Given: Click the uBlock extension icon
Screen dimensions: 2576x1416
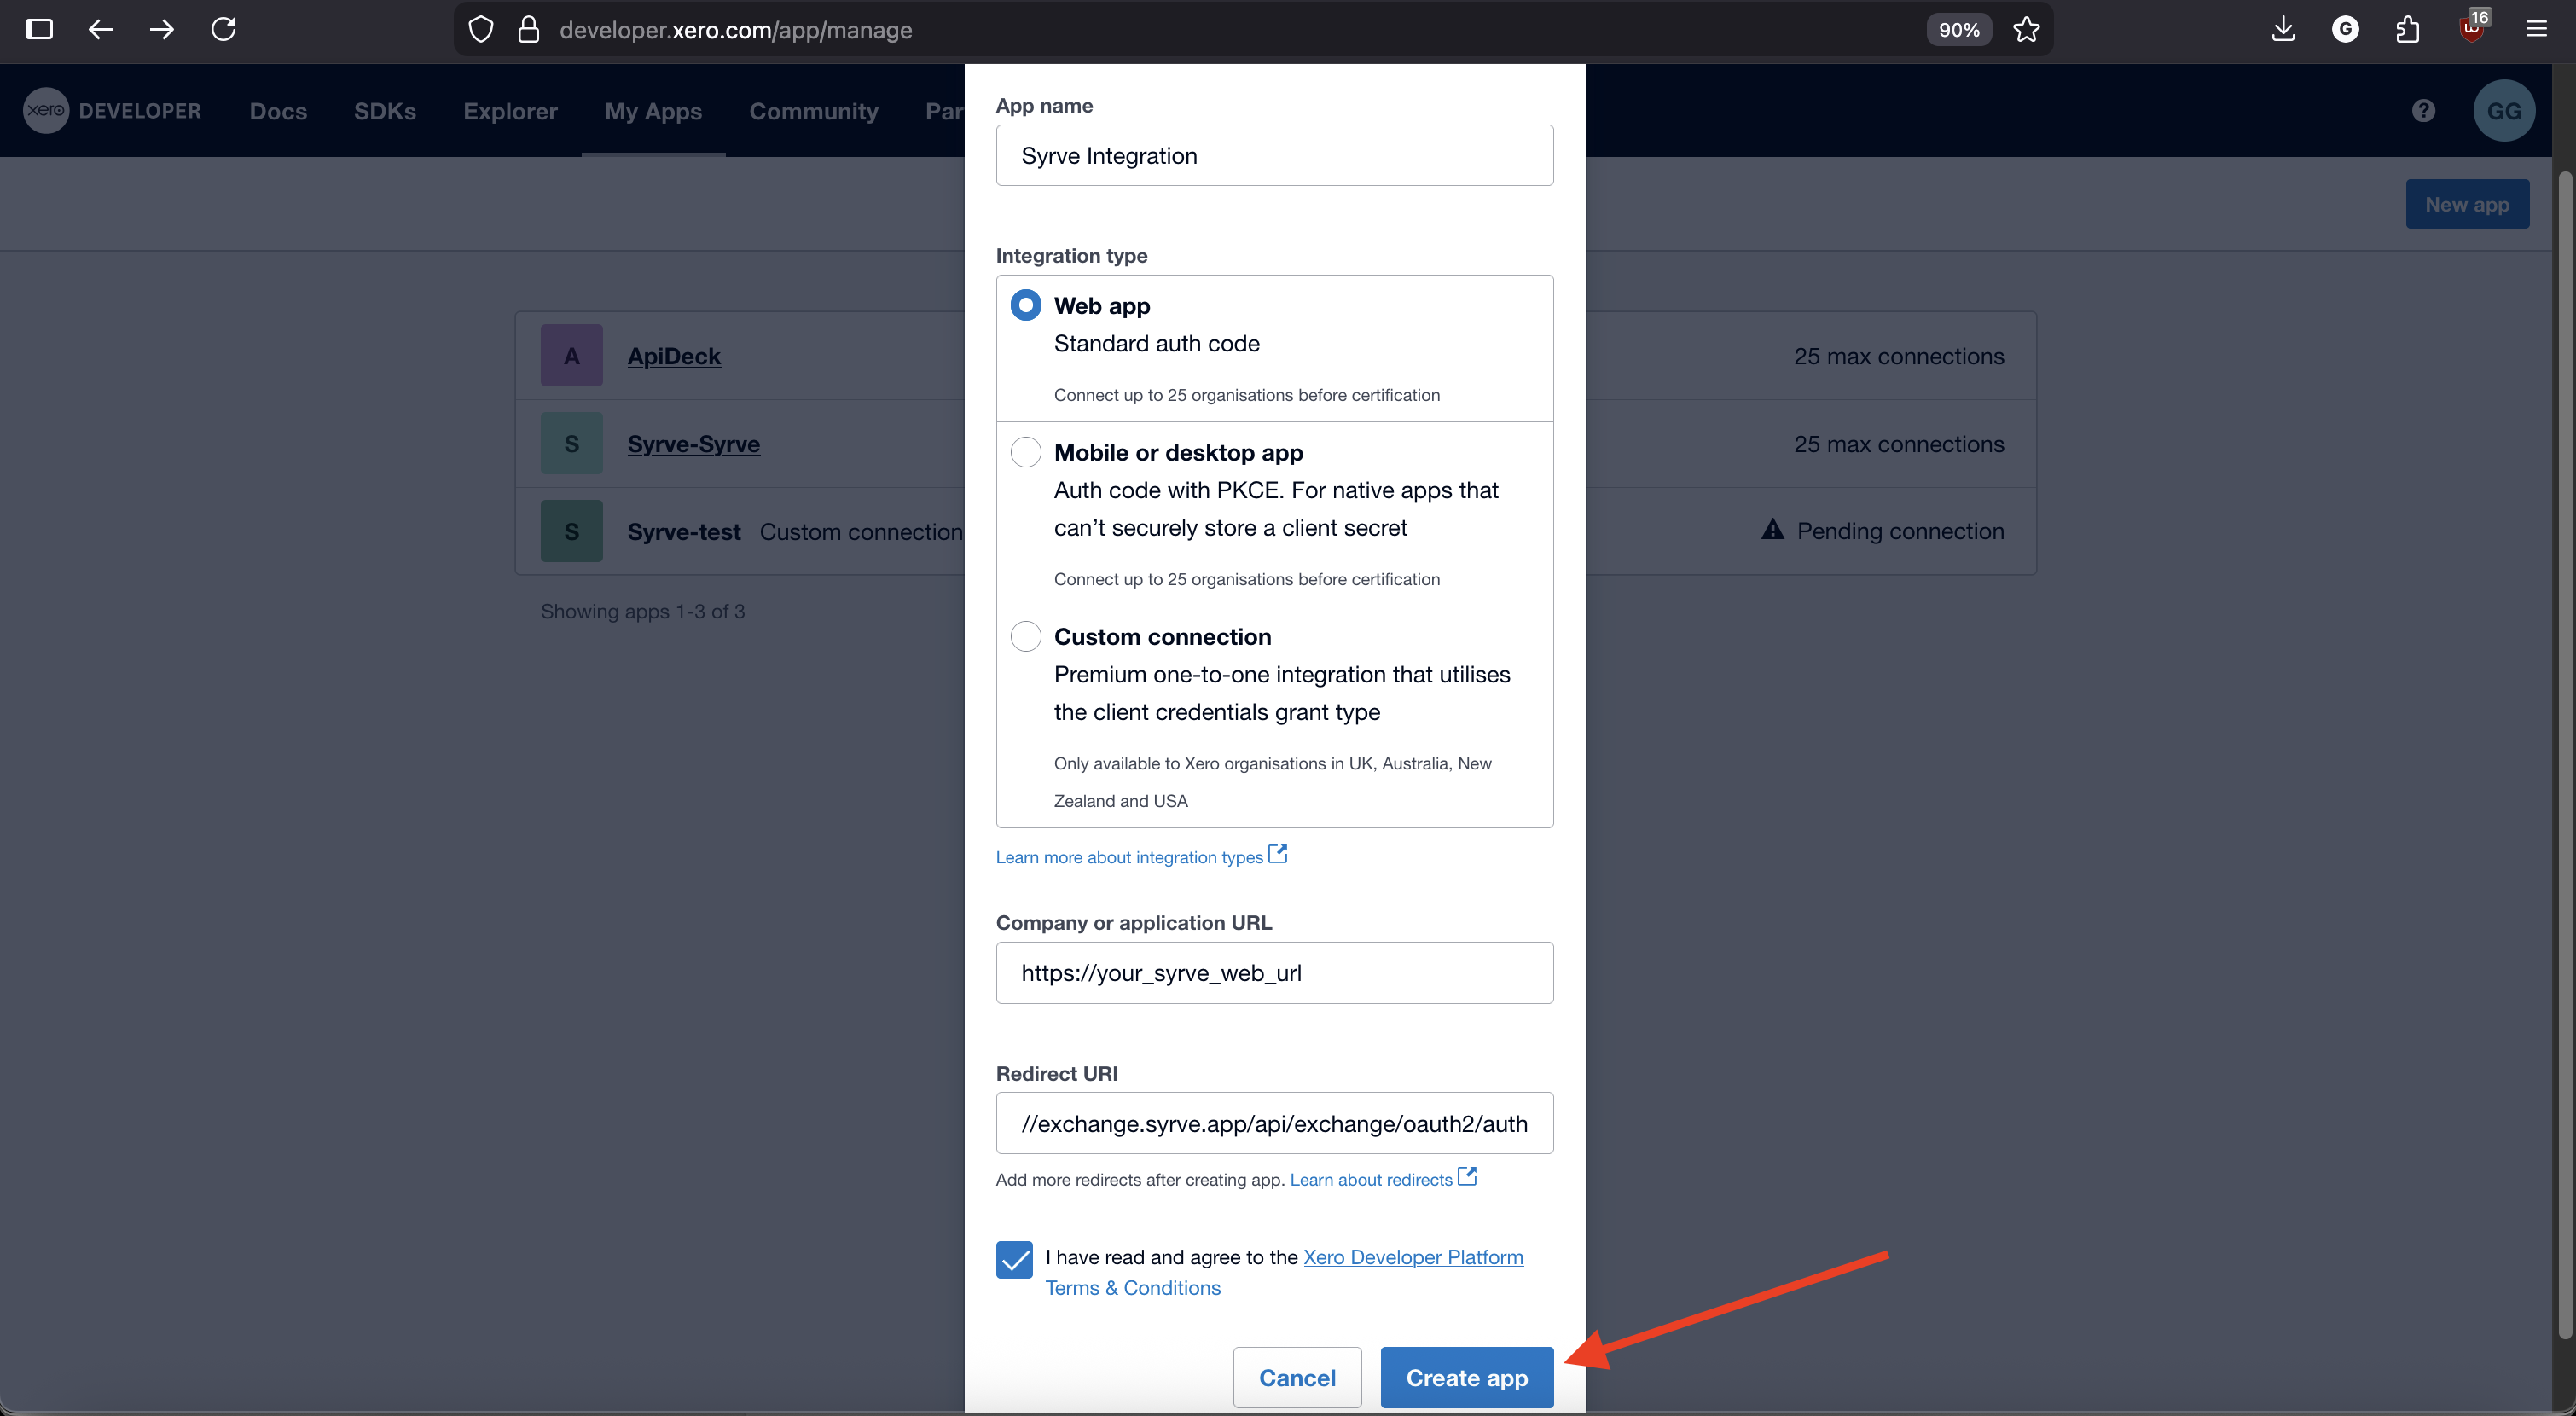Looking at the screenshot, I should (2472, 28).
